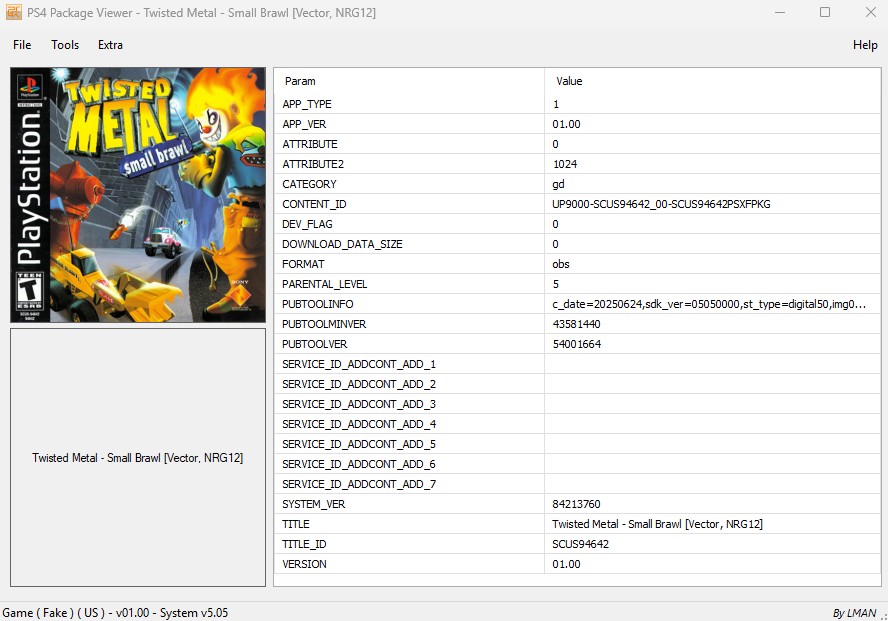Select the CATEGORY parameter name
This screenshot has height=621, width=888.
tap(309, 184)
